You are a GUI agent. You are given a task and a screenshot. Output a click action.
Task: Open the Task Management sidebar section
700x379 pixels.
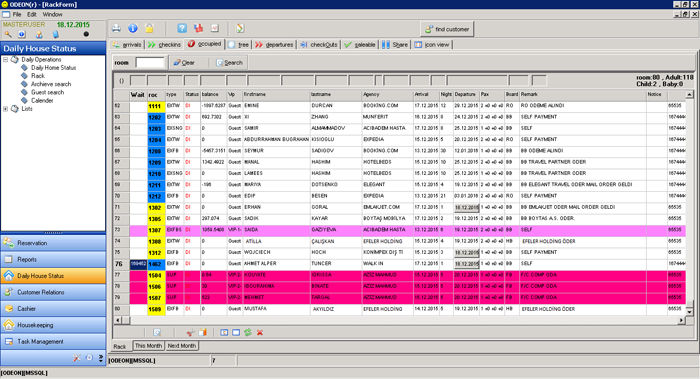point(53,342)
